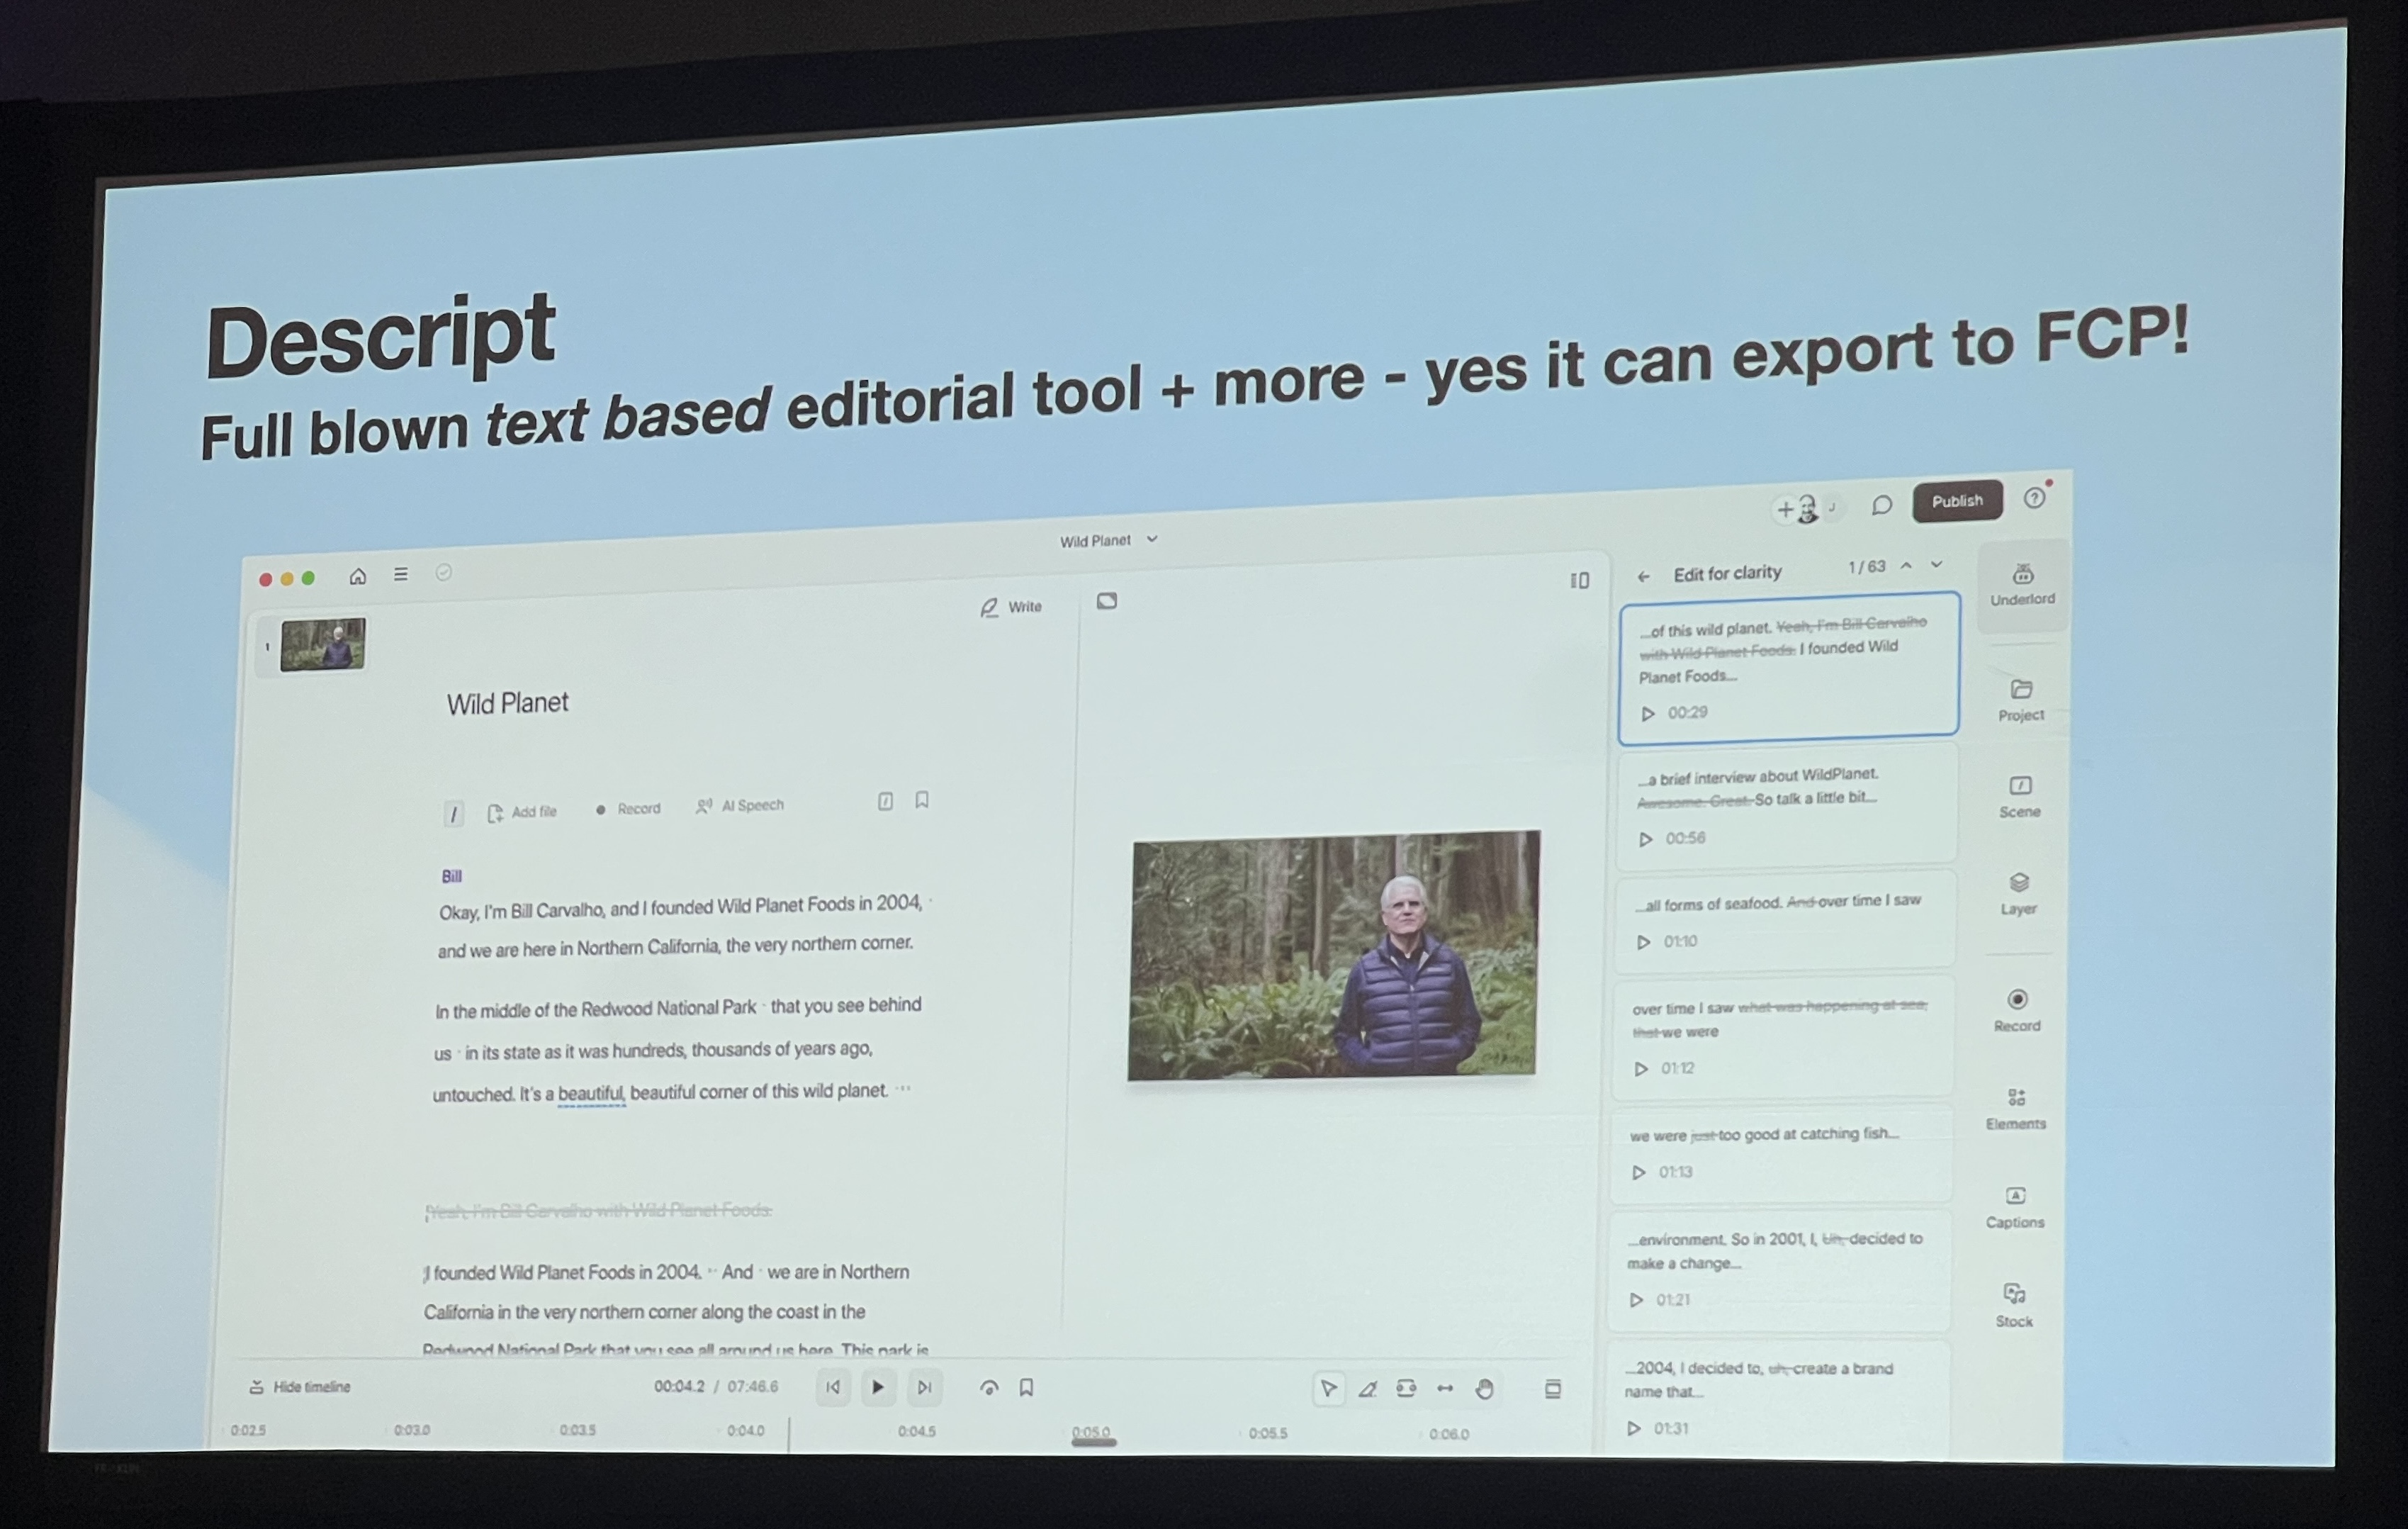Go to previous clarity edit chevron
2408x1529 pixels.
[x=1906, y=567]
